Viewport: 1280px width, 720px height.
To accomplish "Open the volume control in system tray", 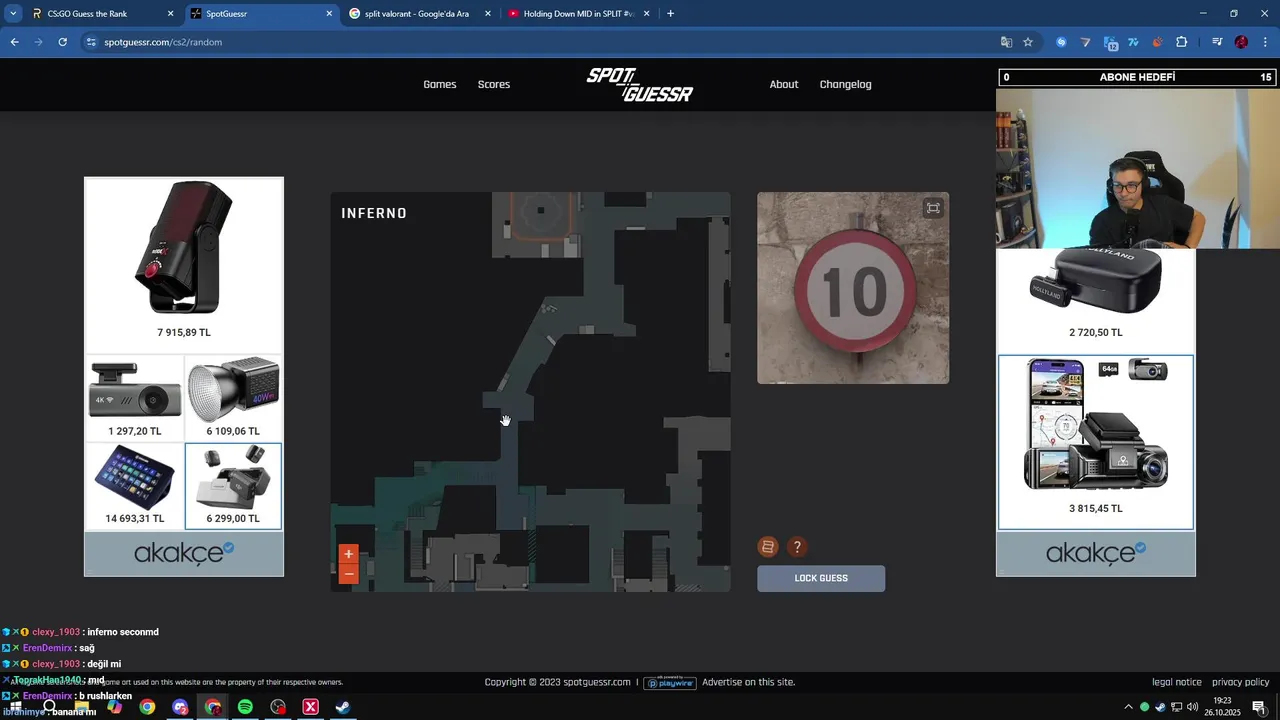I will 1192,707.
